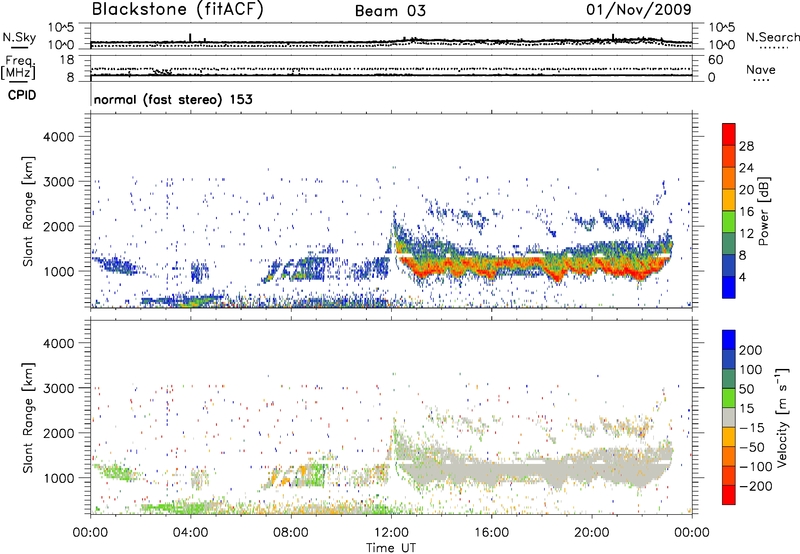
Task: Click the 16:00 time axis label
Action: pos(491,533)
